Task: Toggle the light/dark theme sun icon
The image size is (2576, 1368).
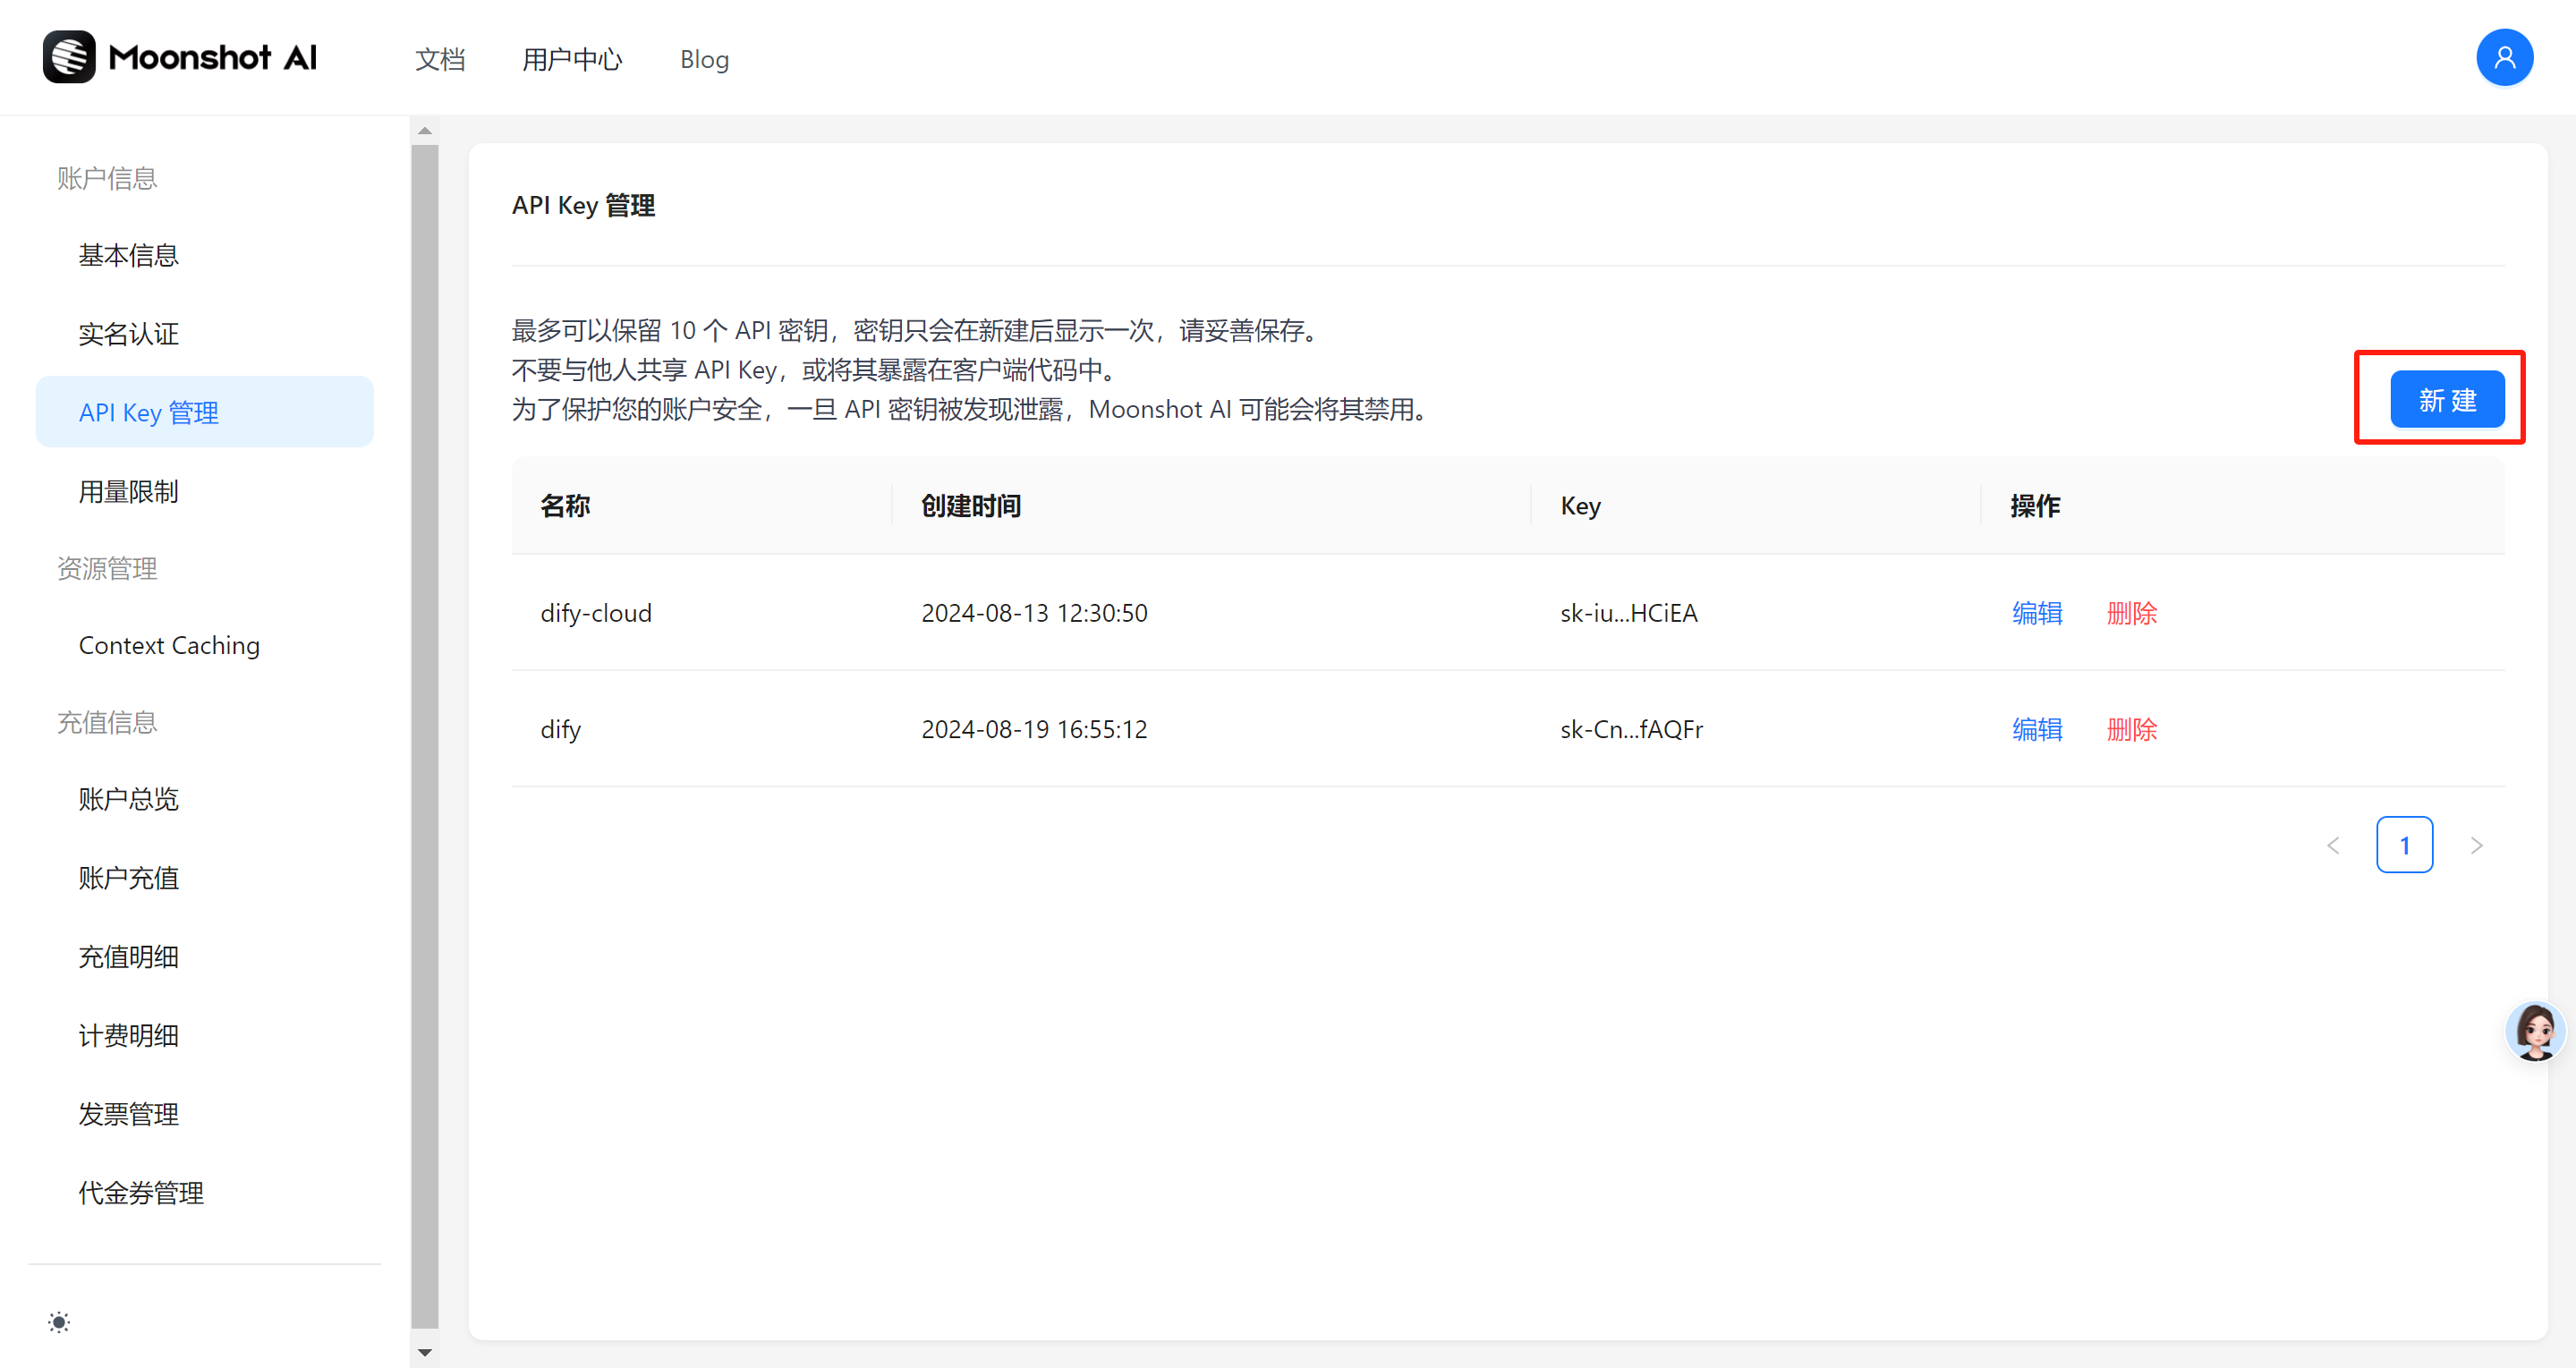Action: (59, 1322)
